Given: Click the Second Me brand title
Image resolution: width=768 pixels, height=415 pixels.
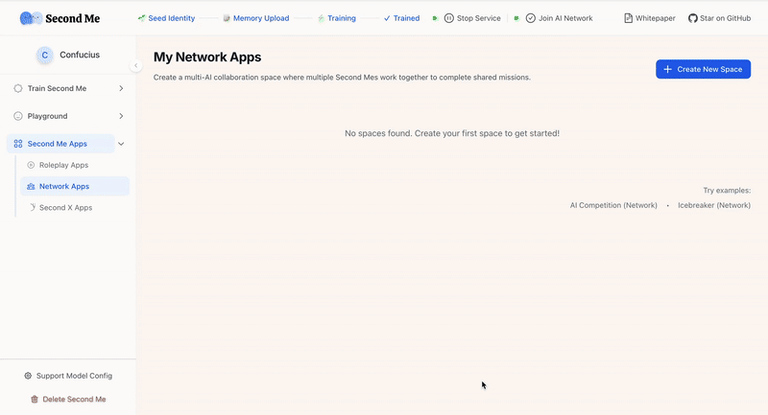Looking at the screenshot, I should click(72, 19).
